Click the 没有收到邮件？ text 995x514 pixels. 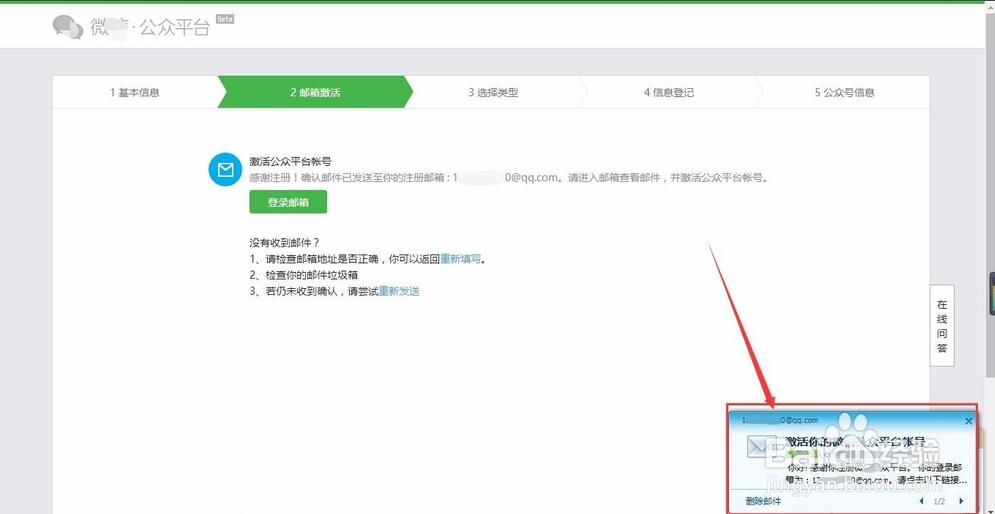pos(284,242)
